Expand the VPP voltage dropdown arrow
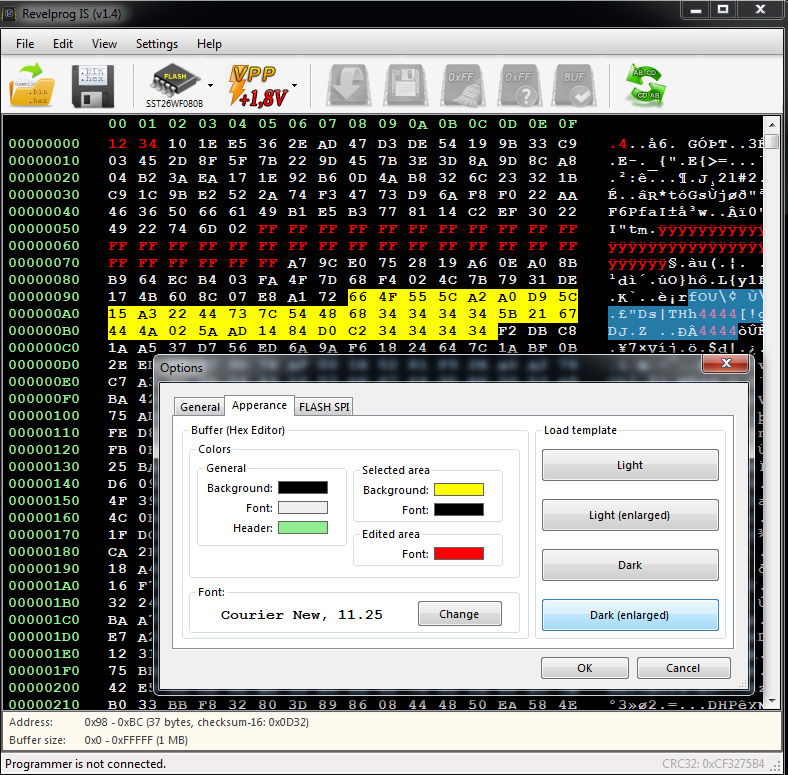Image resolution: width=788 pixels, height=775 pixels. tap(294, 85)
